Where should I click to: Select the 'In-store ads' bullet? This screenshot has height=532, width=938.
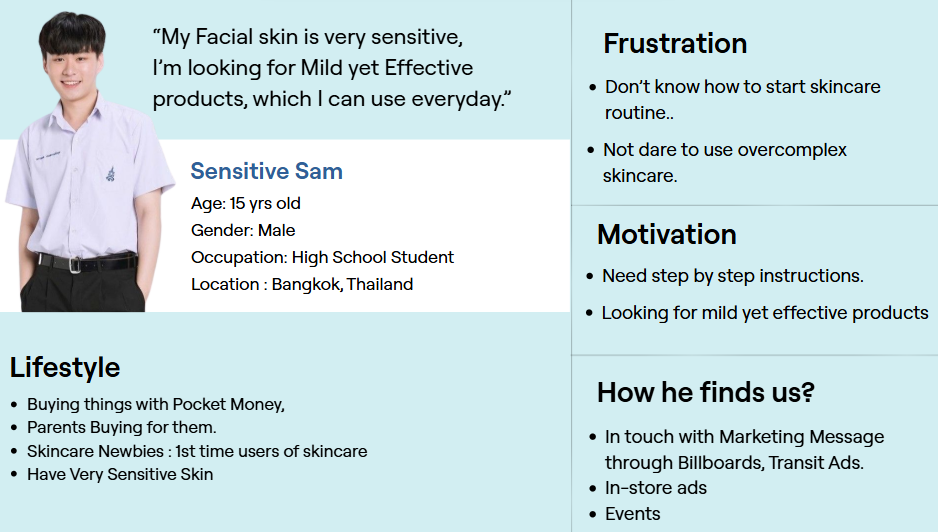coord(656,488)
